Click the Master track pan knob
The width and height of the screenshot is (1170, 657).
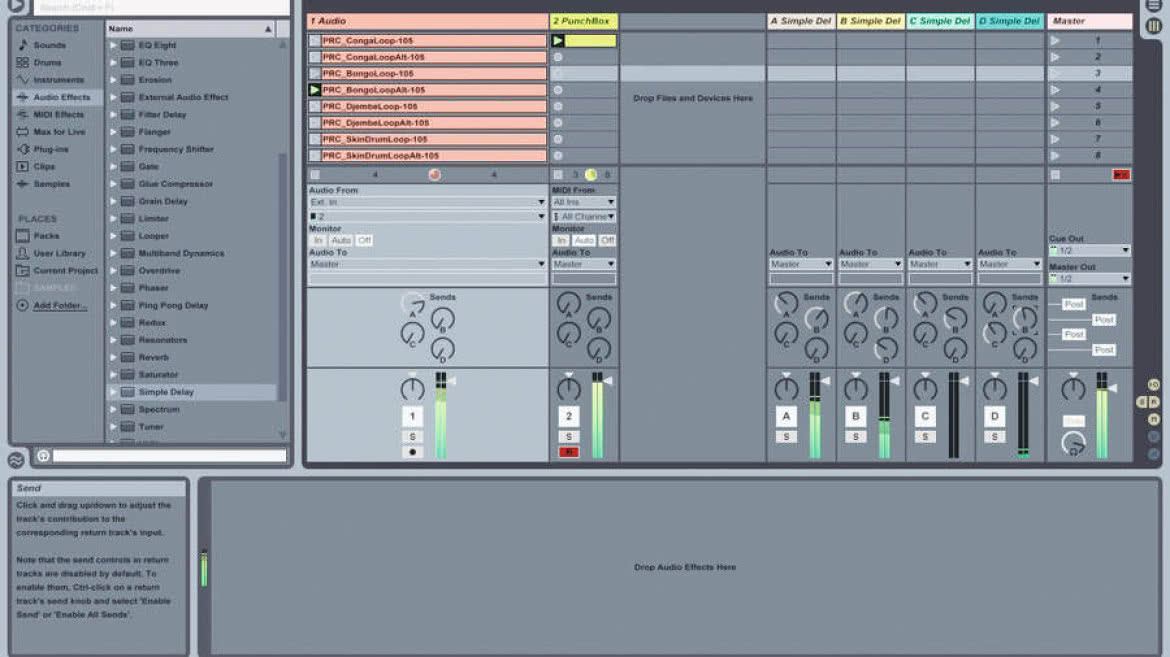tap(1073, 388)
